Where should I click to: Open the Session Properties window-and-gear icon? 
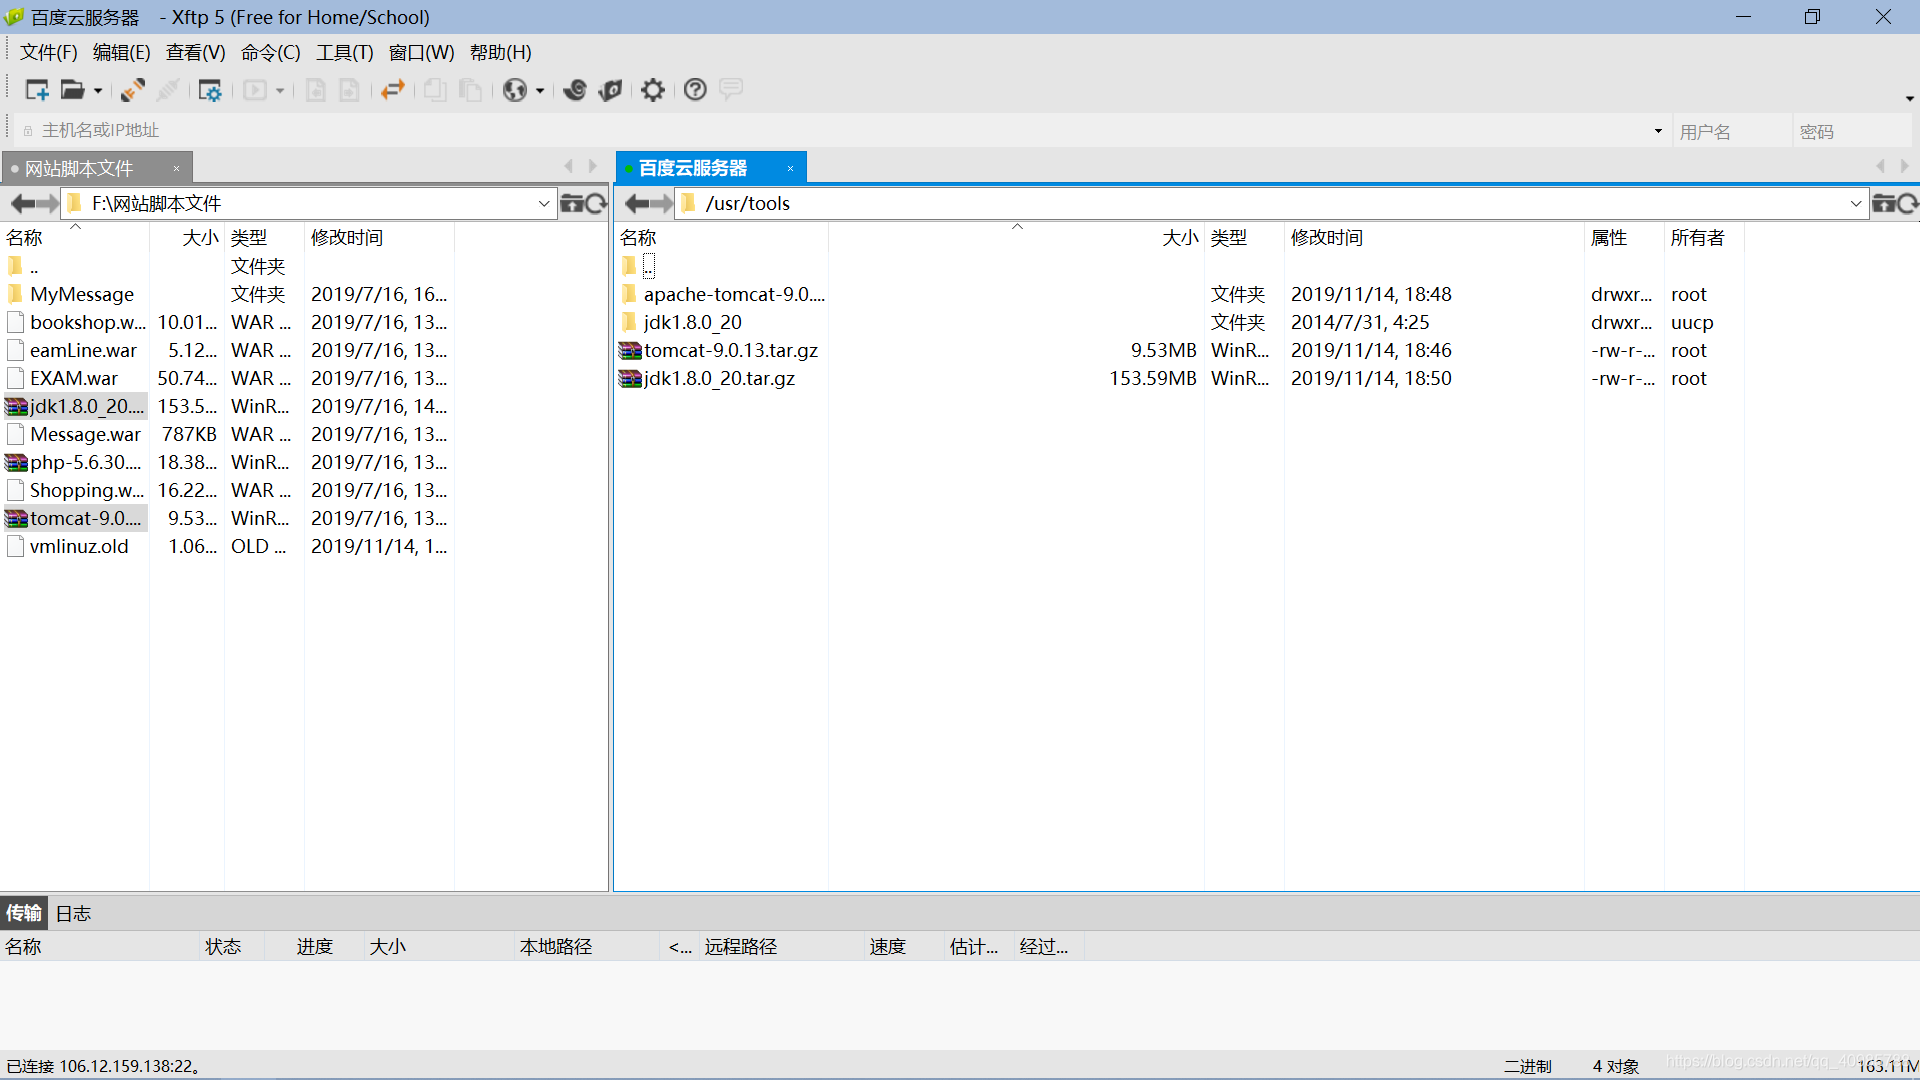[209, 90]
